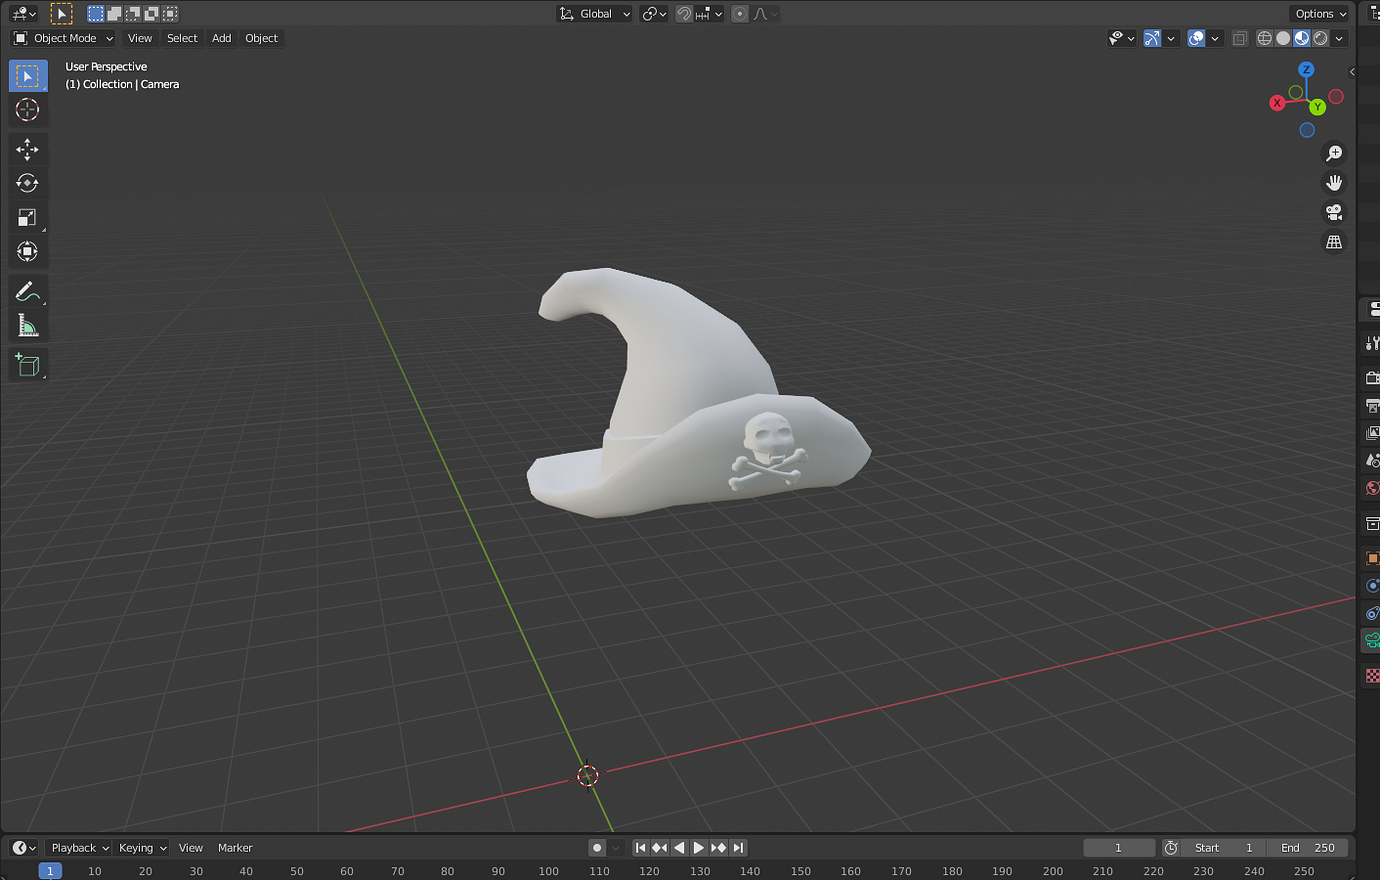Click the zoom view magnifier button
The width and height of the screenshot is (1380, 880).
click(x=1334, y=153)
